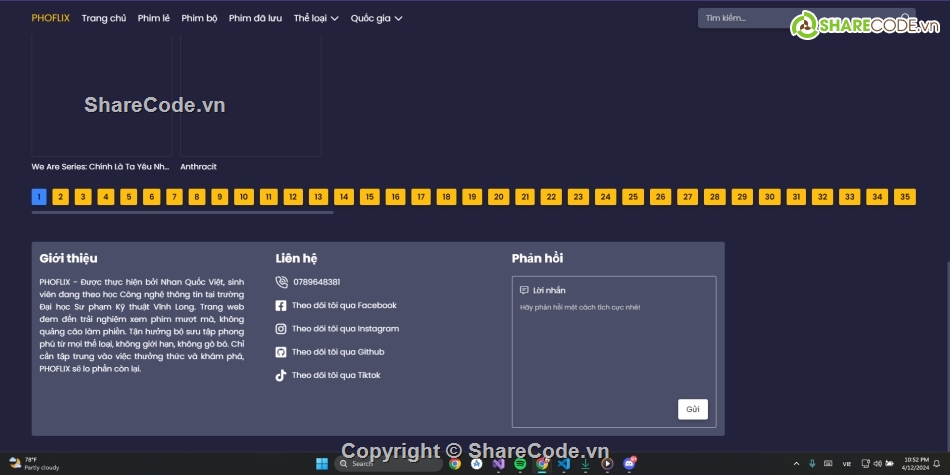The width and height of the screenshot is (950, 475).
Task: Click the Tìm kiếm search field
Action: coord(806,18)
